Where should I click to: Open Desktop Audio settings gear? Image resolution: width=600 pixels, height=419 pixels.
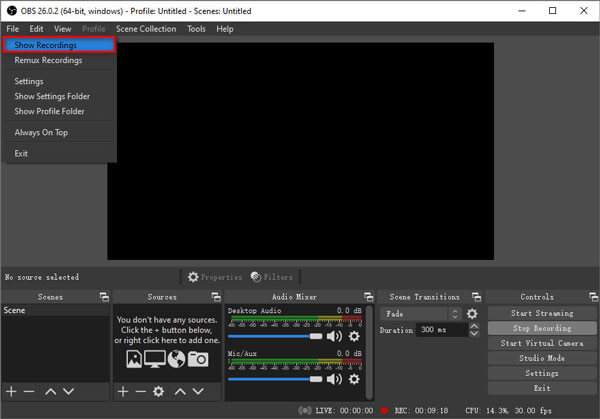click(x=354, y=336)
